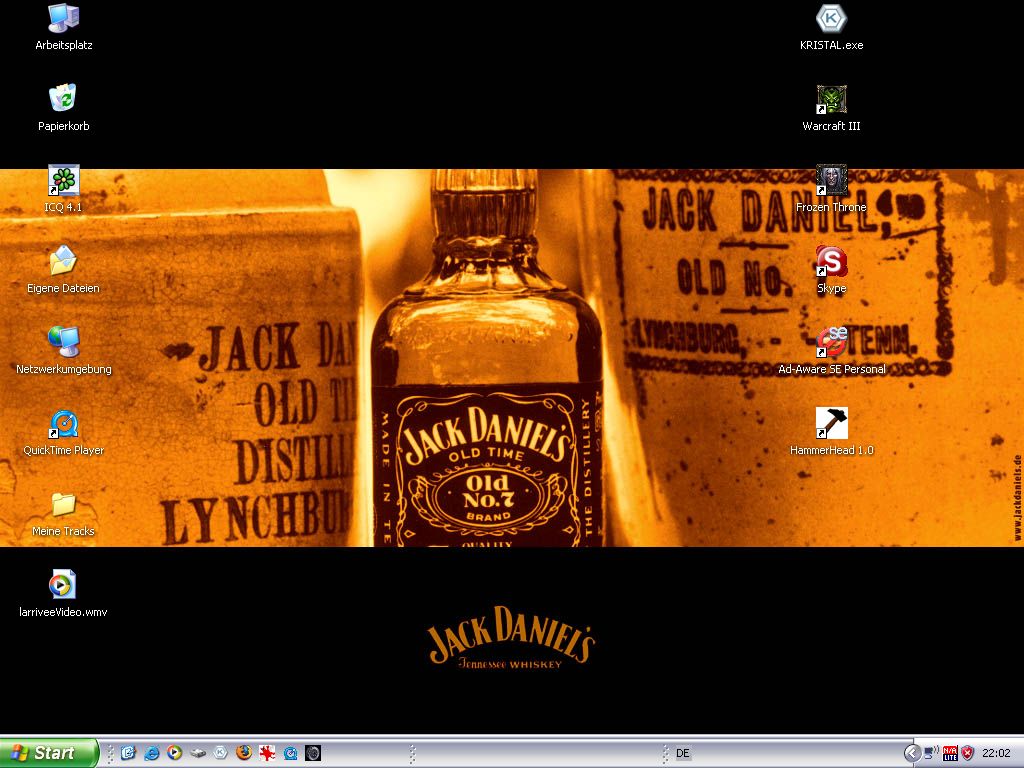Screen dimensions: 1024x768
Task: Select the KRISTAL.exe desktop icon
Action: [x=831, y=27]
